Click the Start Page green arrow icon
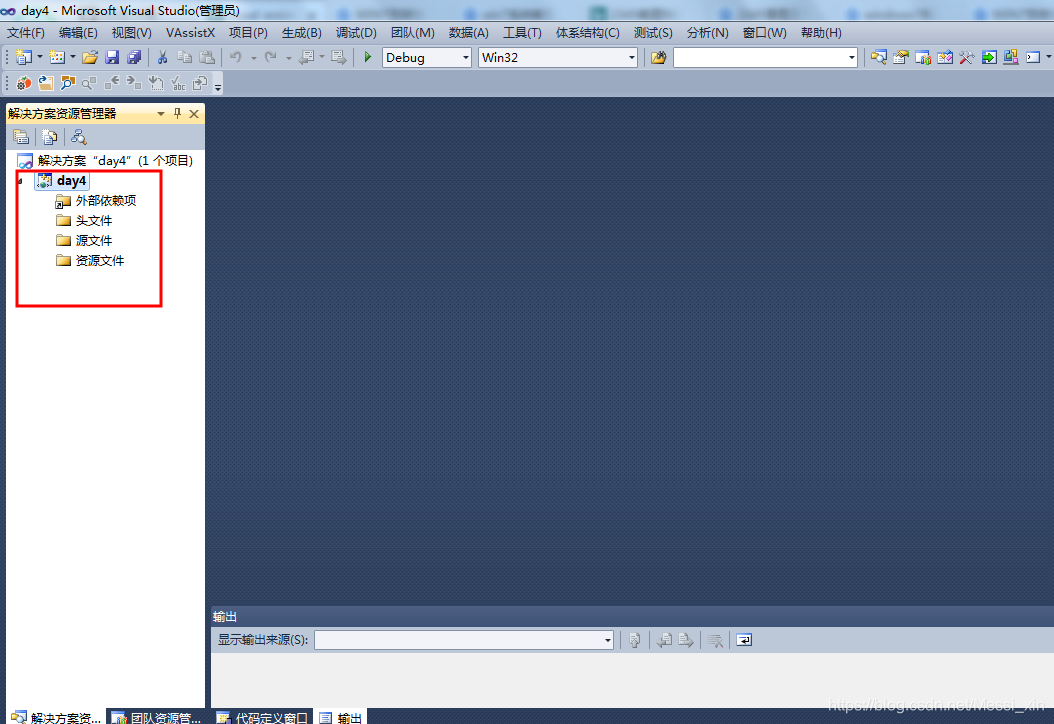The height and width of the screenshot is (724, 1054). pyautogui.click(x=989, y=57)
